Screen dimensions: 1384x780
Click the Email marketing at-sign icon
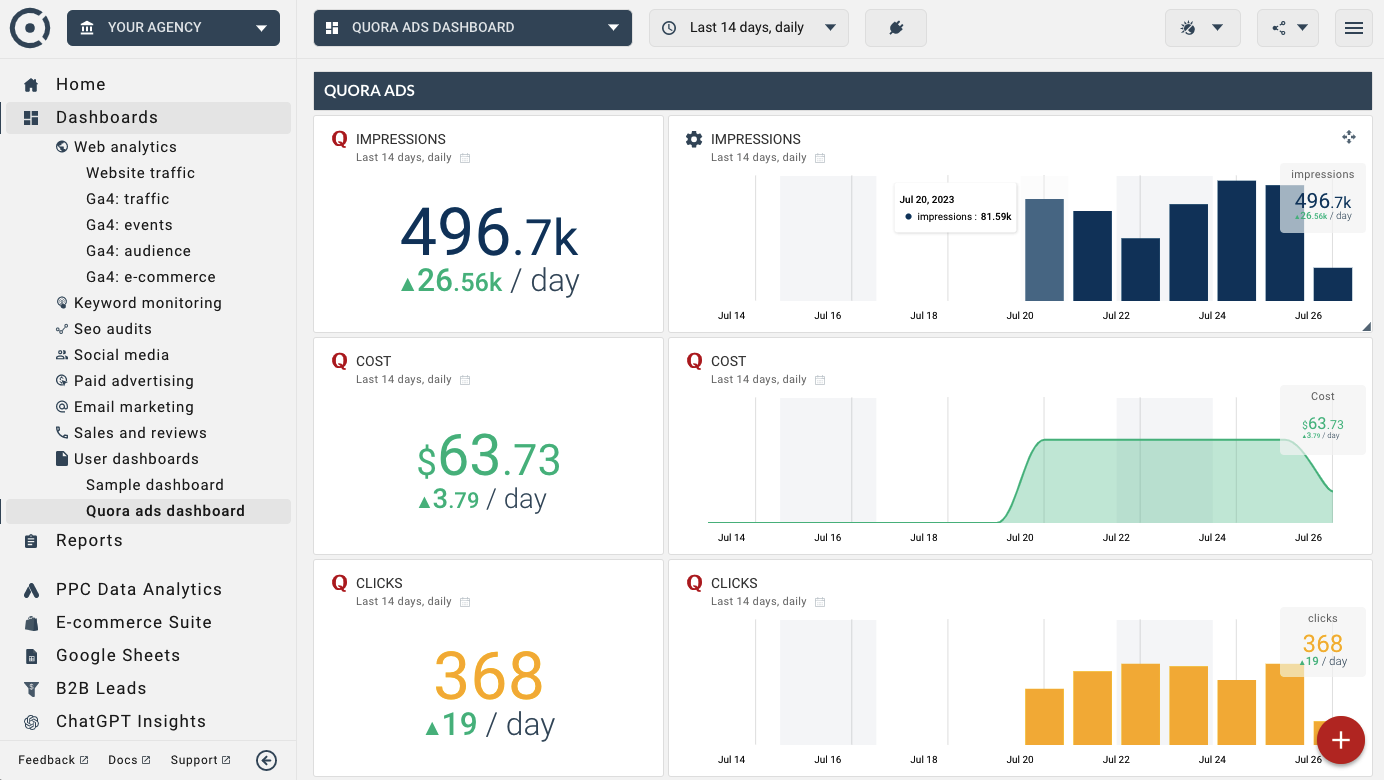click(62, 407)
